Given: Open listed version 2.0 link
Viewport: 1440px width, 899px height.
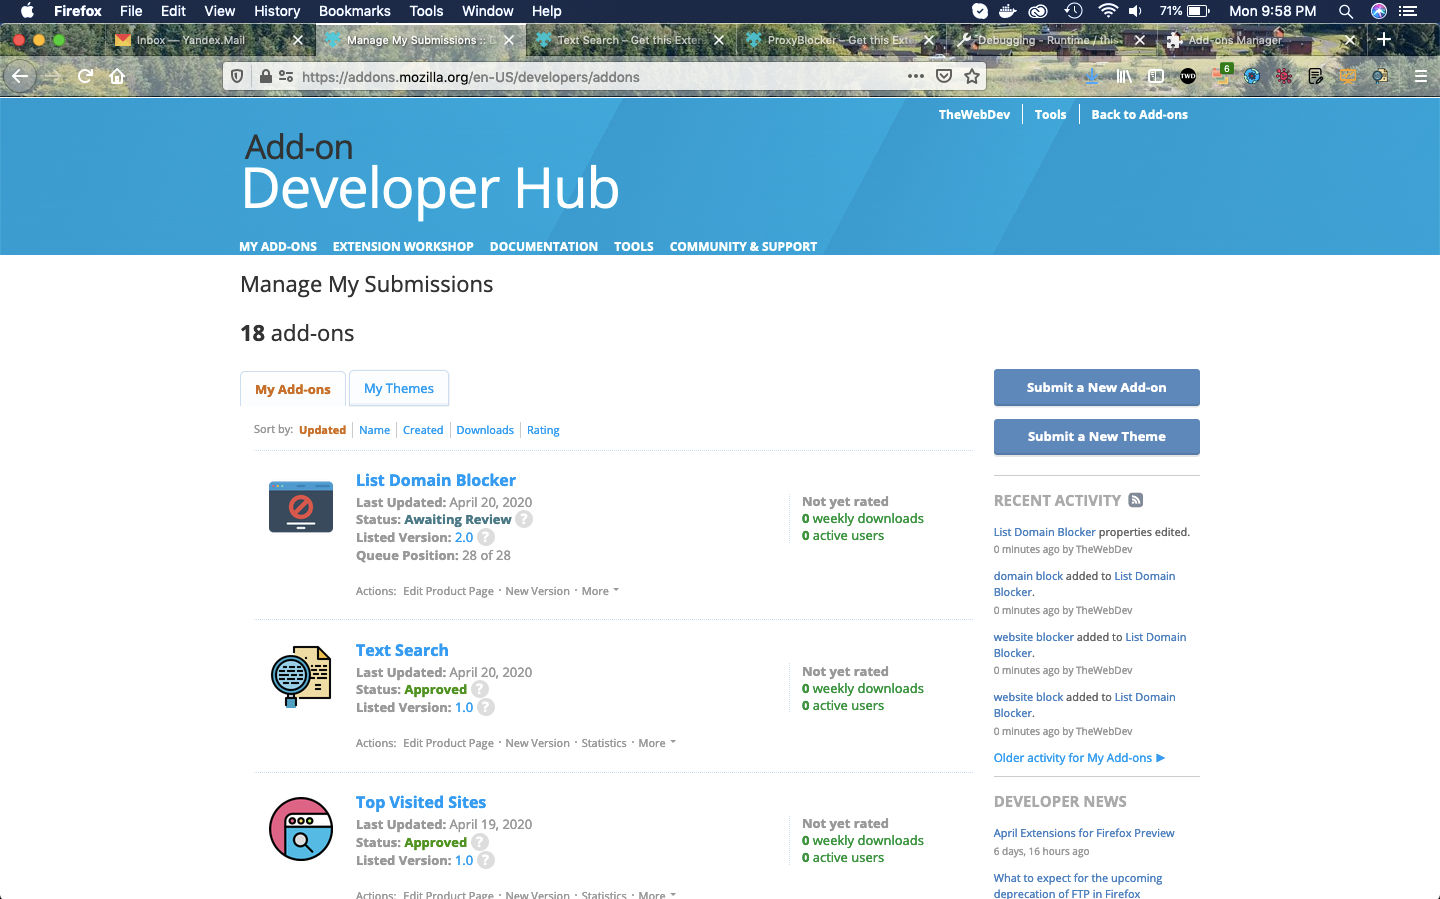Looking at the screenshot, I should click(x=464, y=537).
